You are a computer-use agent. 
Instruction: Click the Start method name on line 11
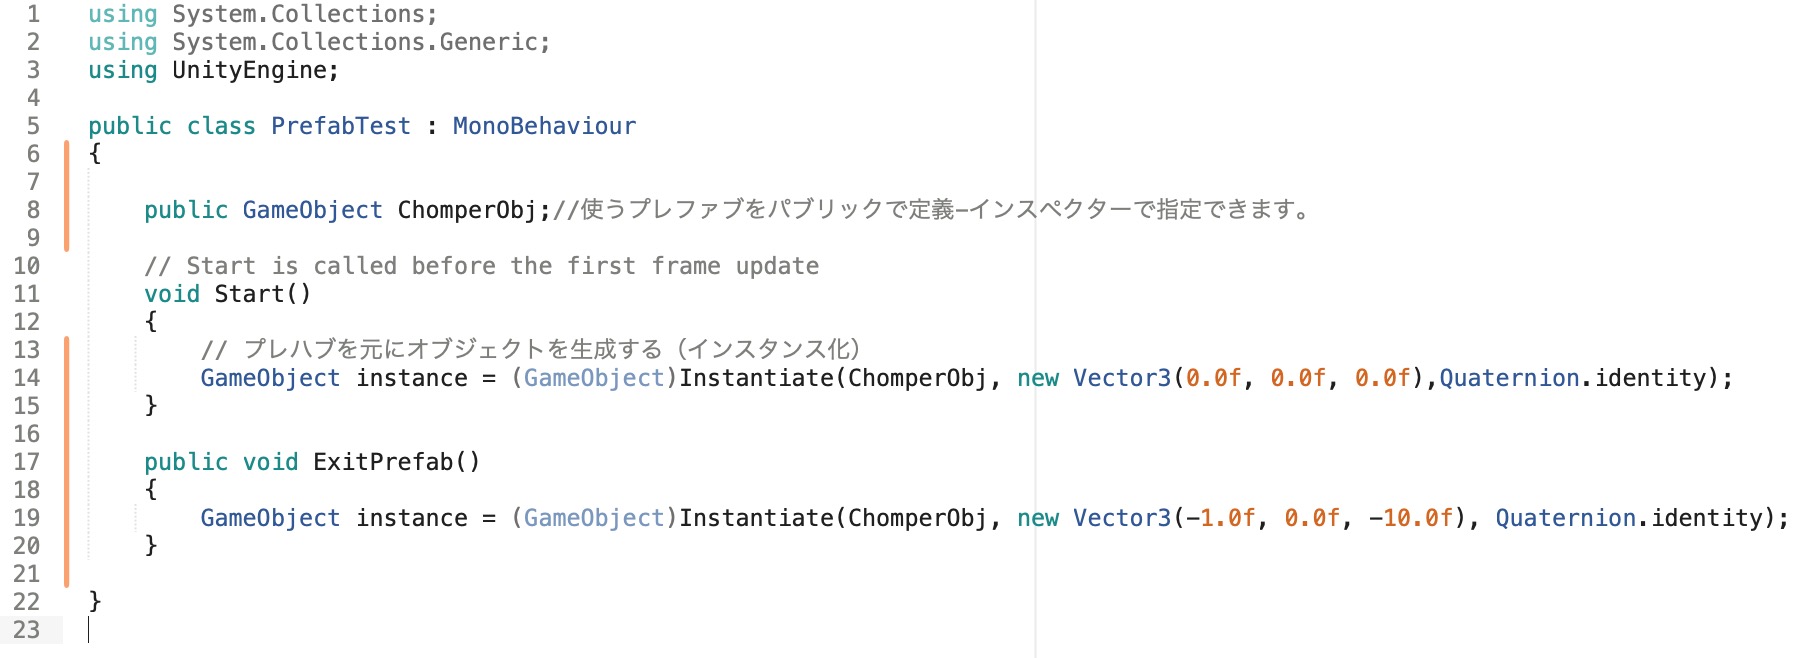point(249,294)
